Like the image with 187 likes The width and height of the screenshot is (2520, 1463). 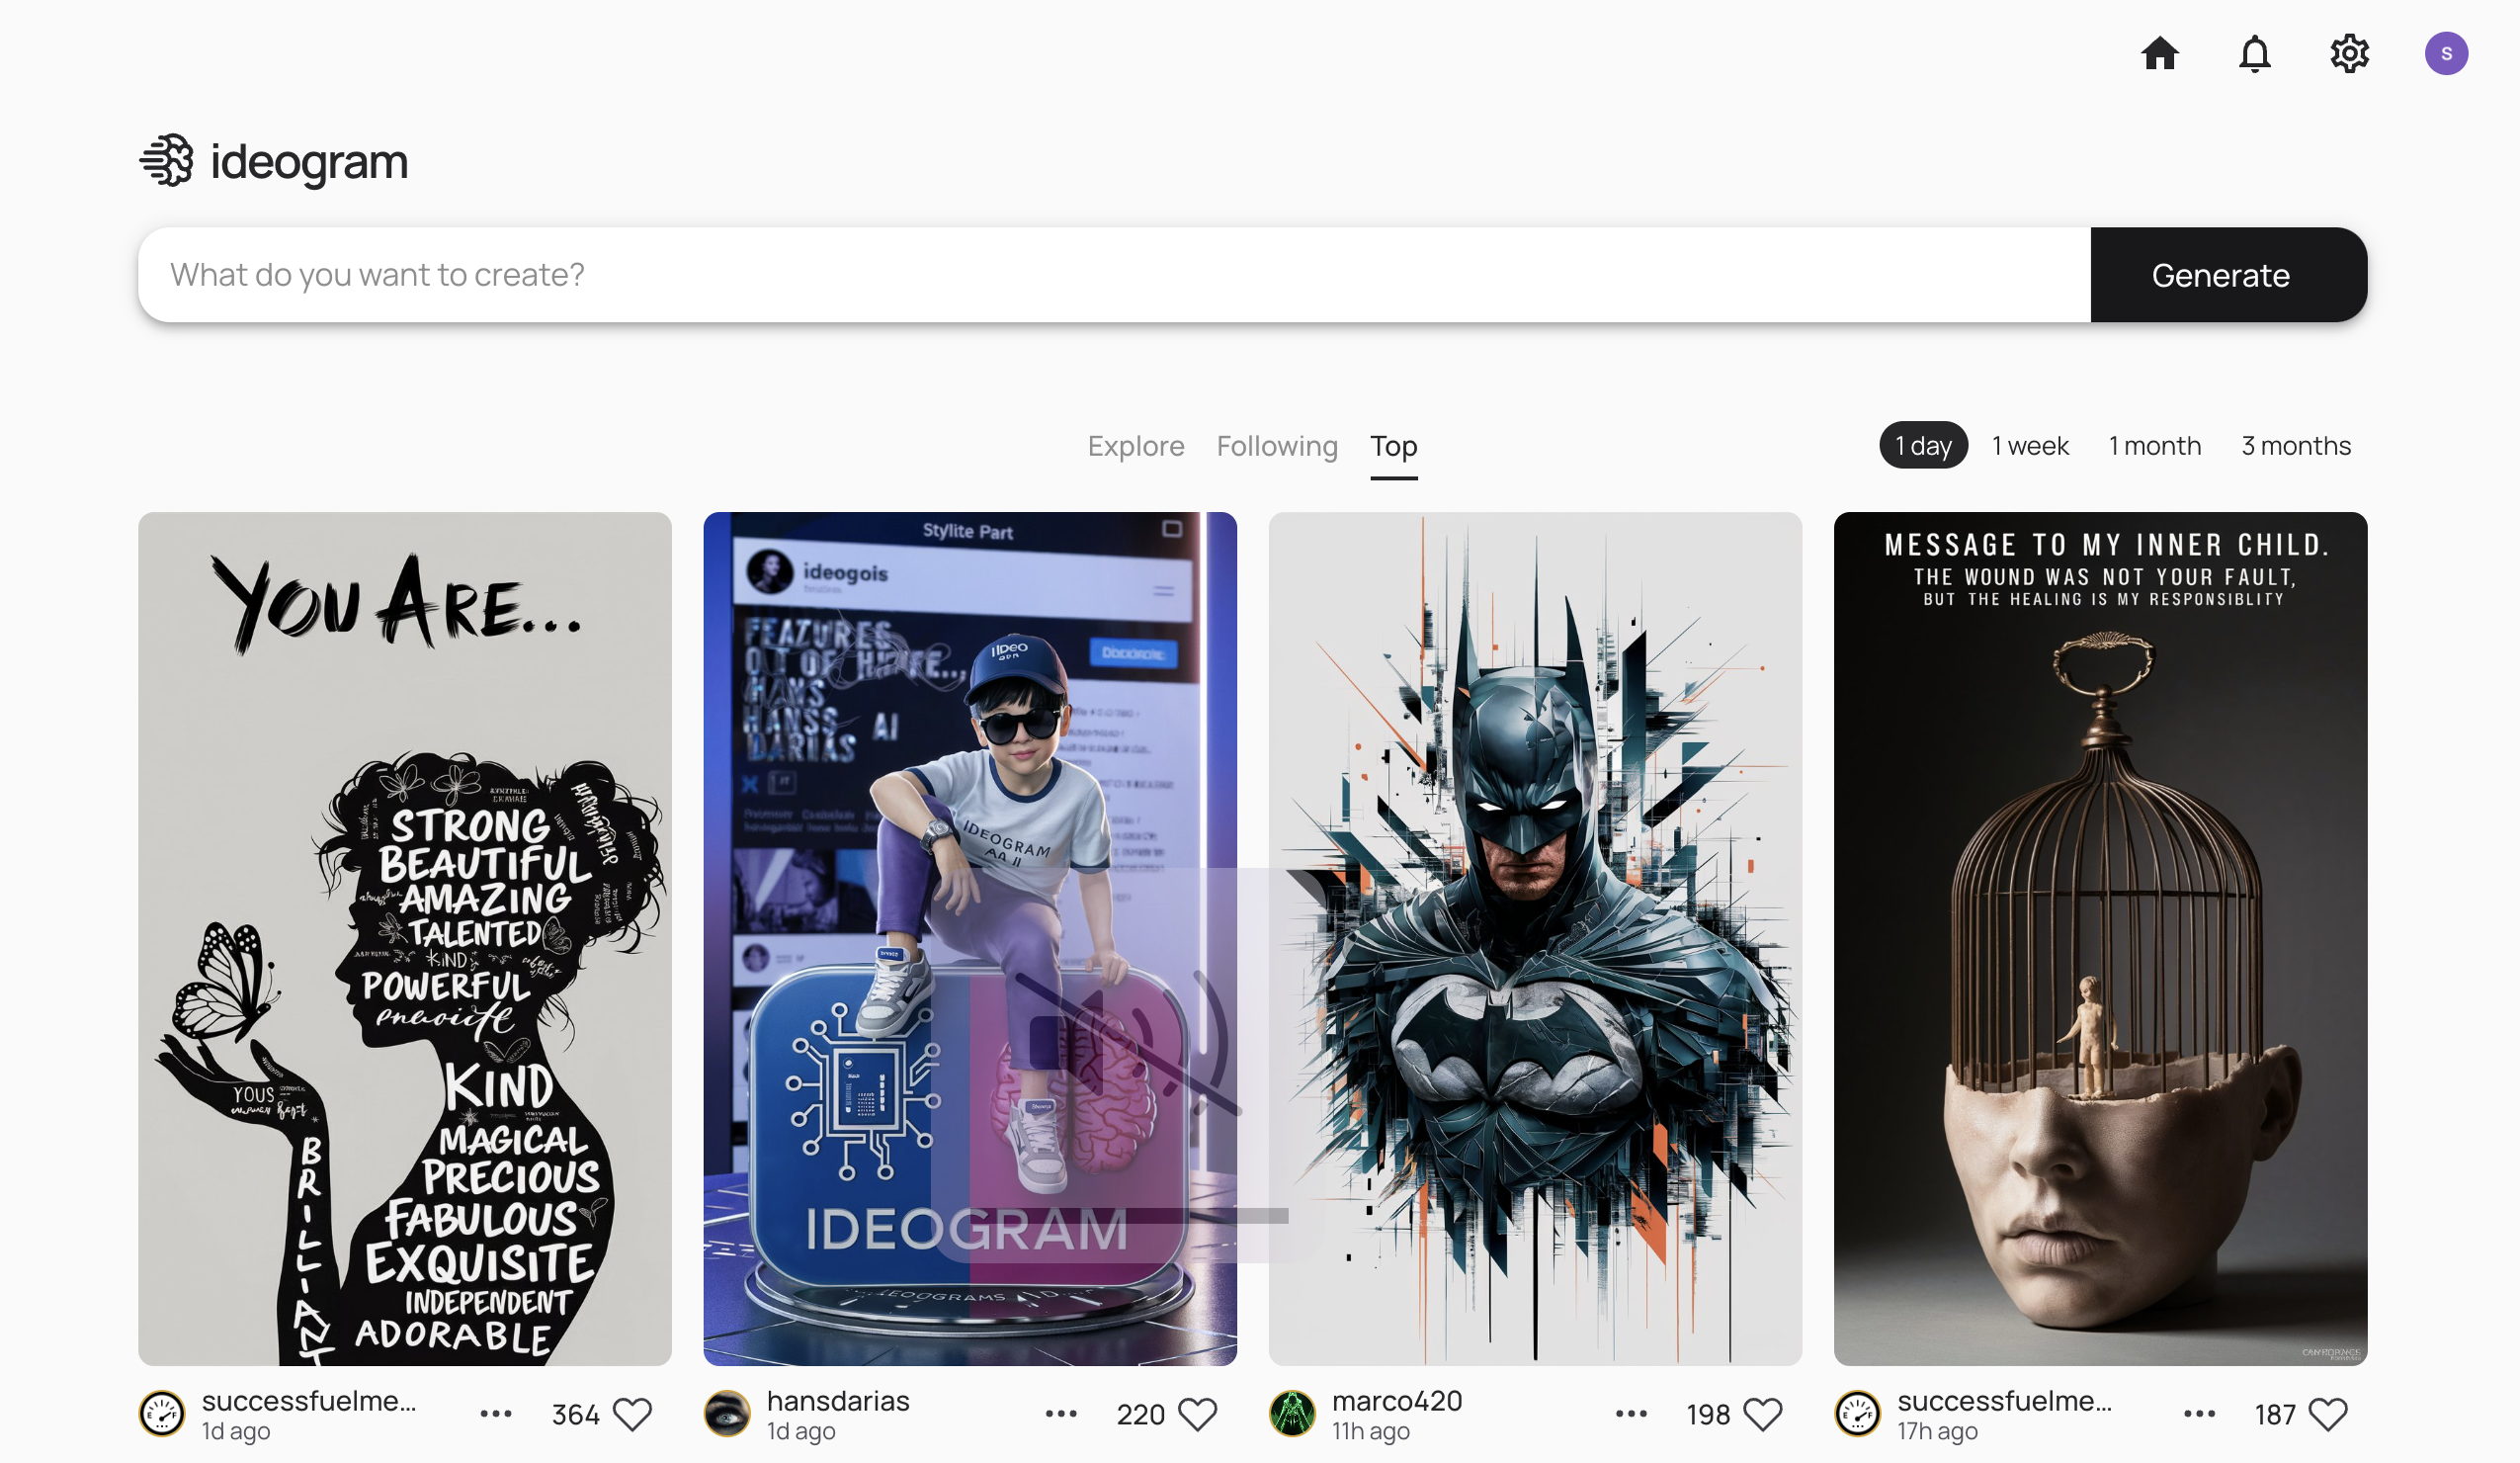pos(2328,1414)
